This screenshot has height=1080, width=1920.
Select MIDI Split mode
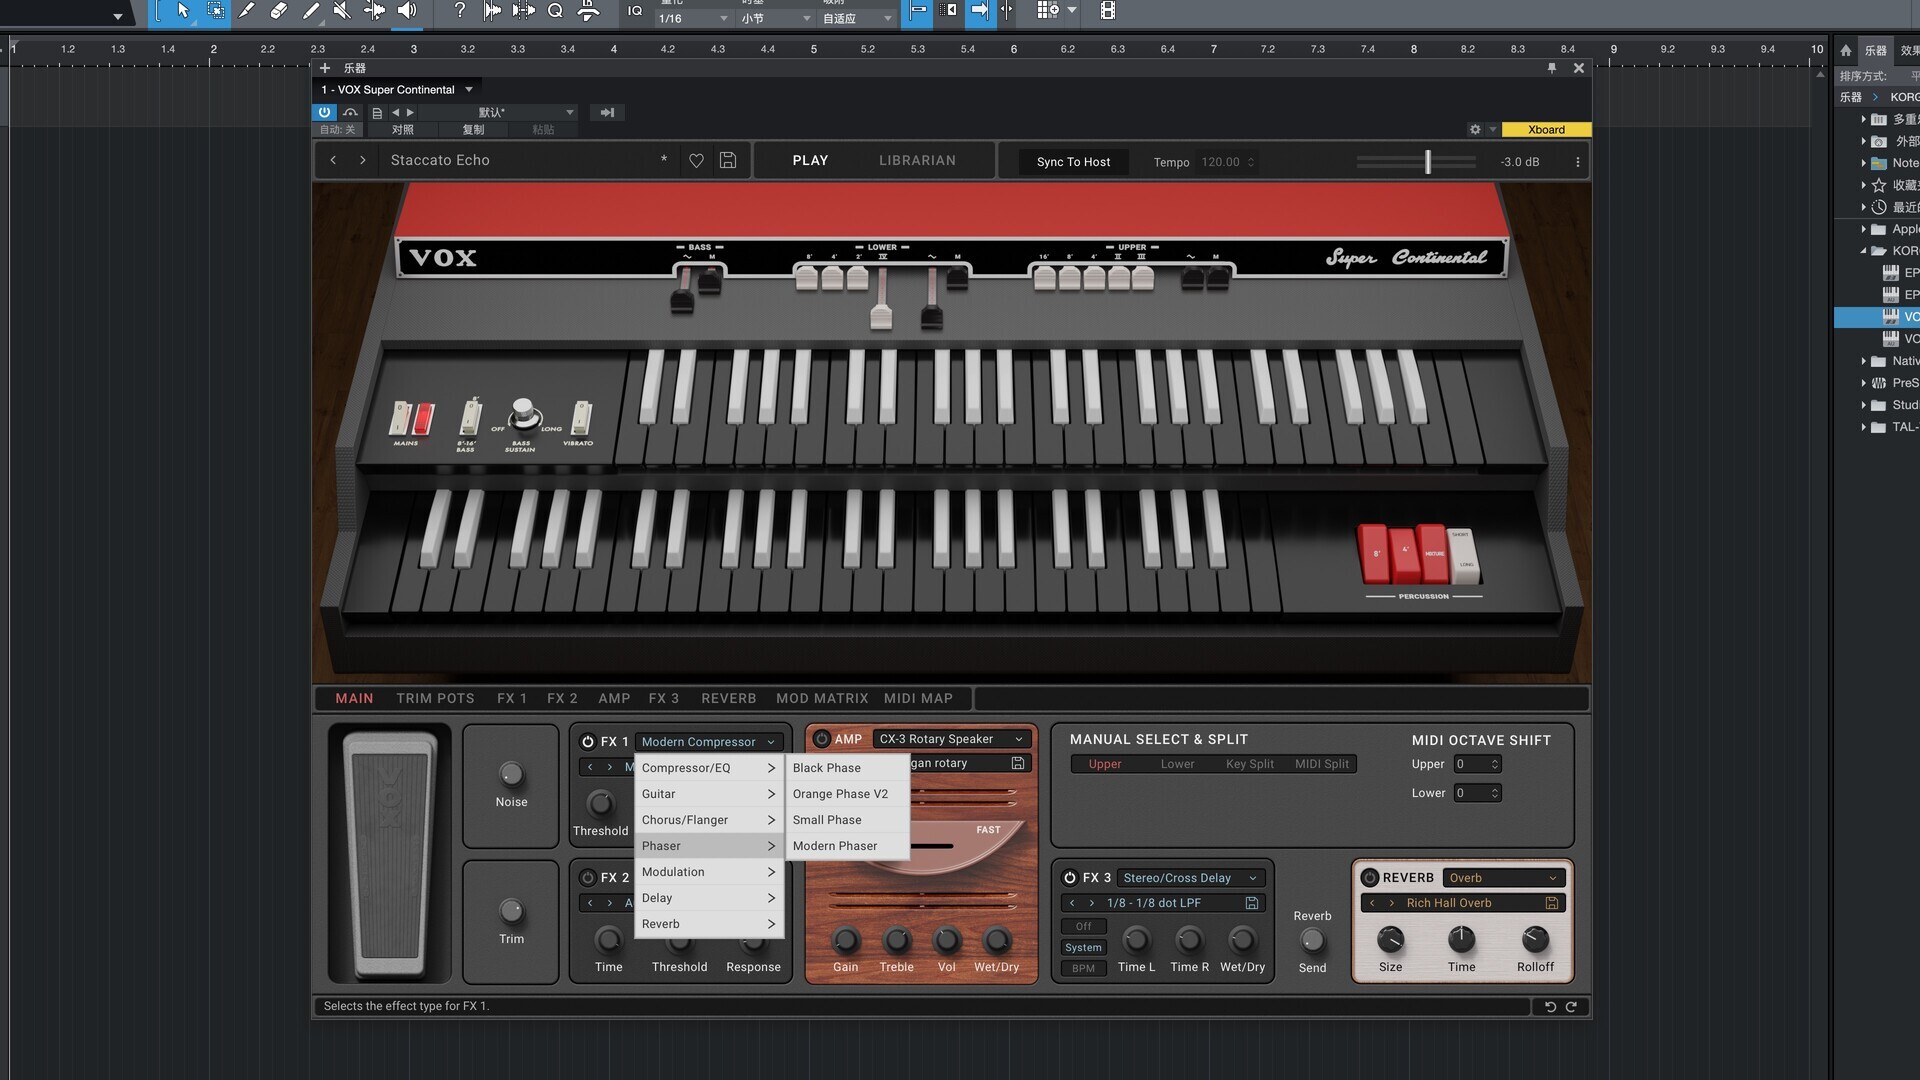click(1321, 764)
